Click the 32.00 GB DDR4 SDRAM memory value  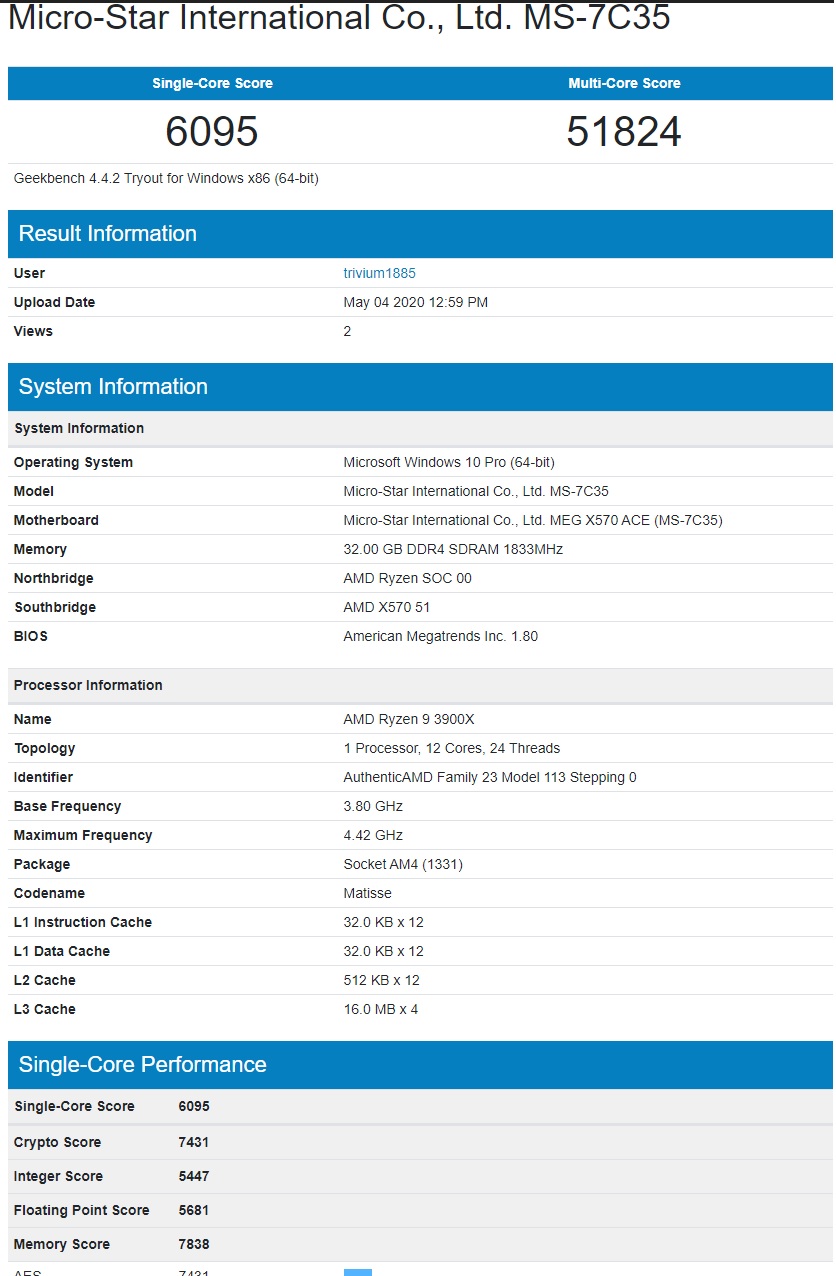(x=453, y=549)
